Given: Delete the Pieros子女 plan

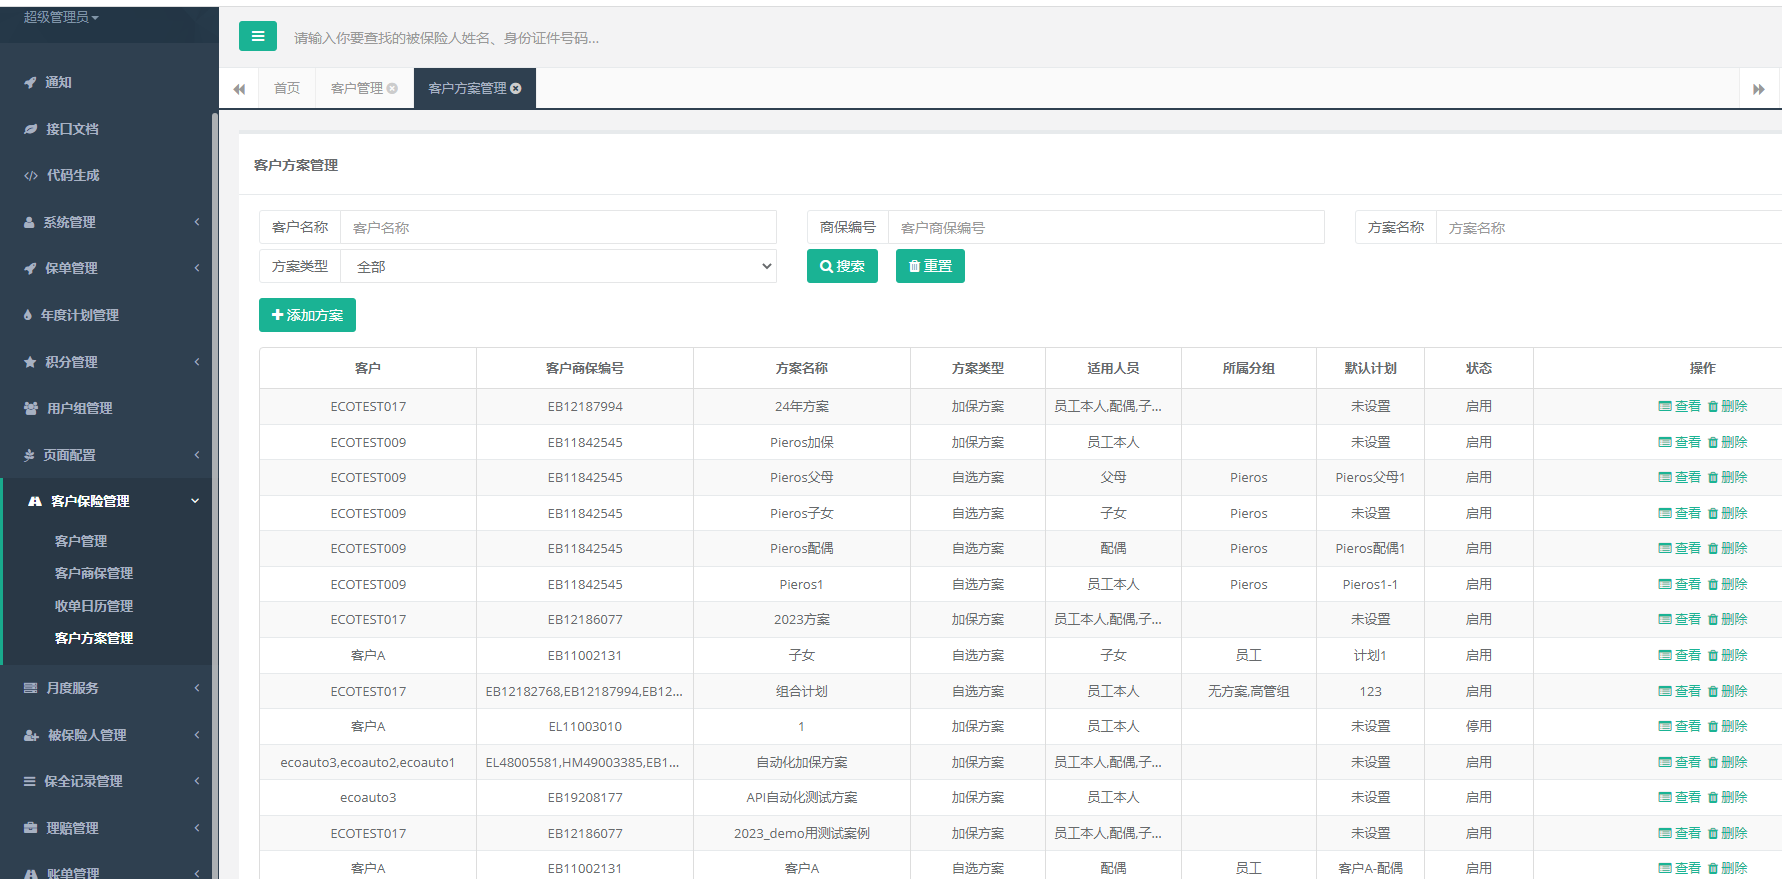Looking at the screenshot, I should pyautogui.click(x=1727, y=513).
